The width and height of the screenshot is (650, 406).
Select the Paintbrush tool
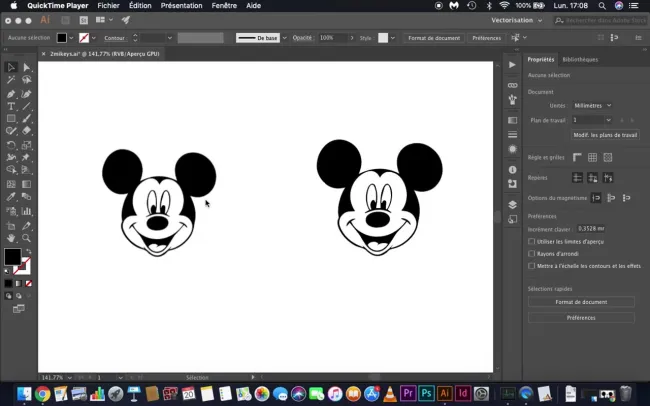pos(27,119)
